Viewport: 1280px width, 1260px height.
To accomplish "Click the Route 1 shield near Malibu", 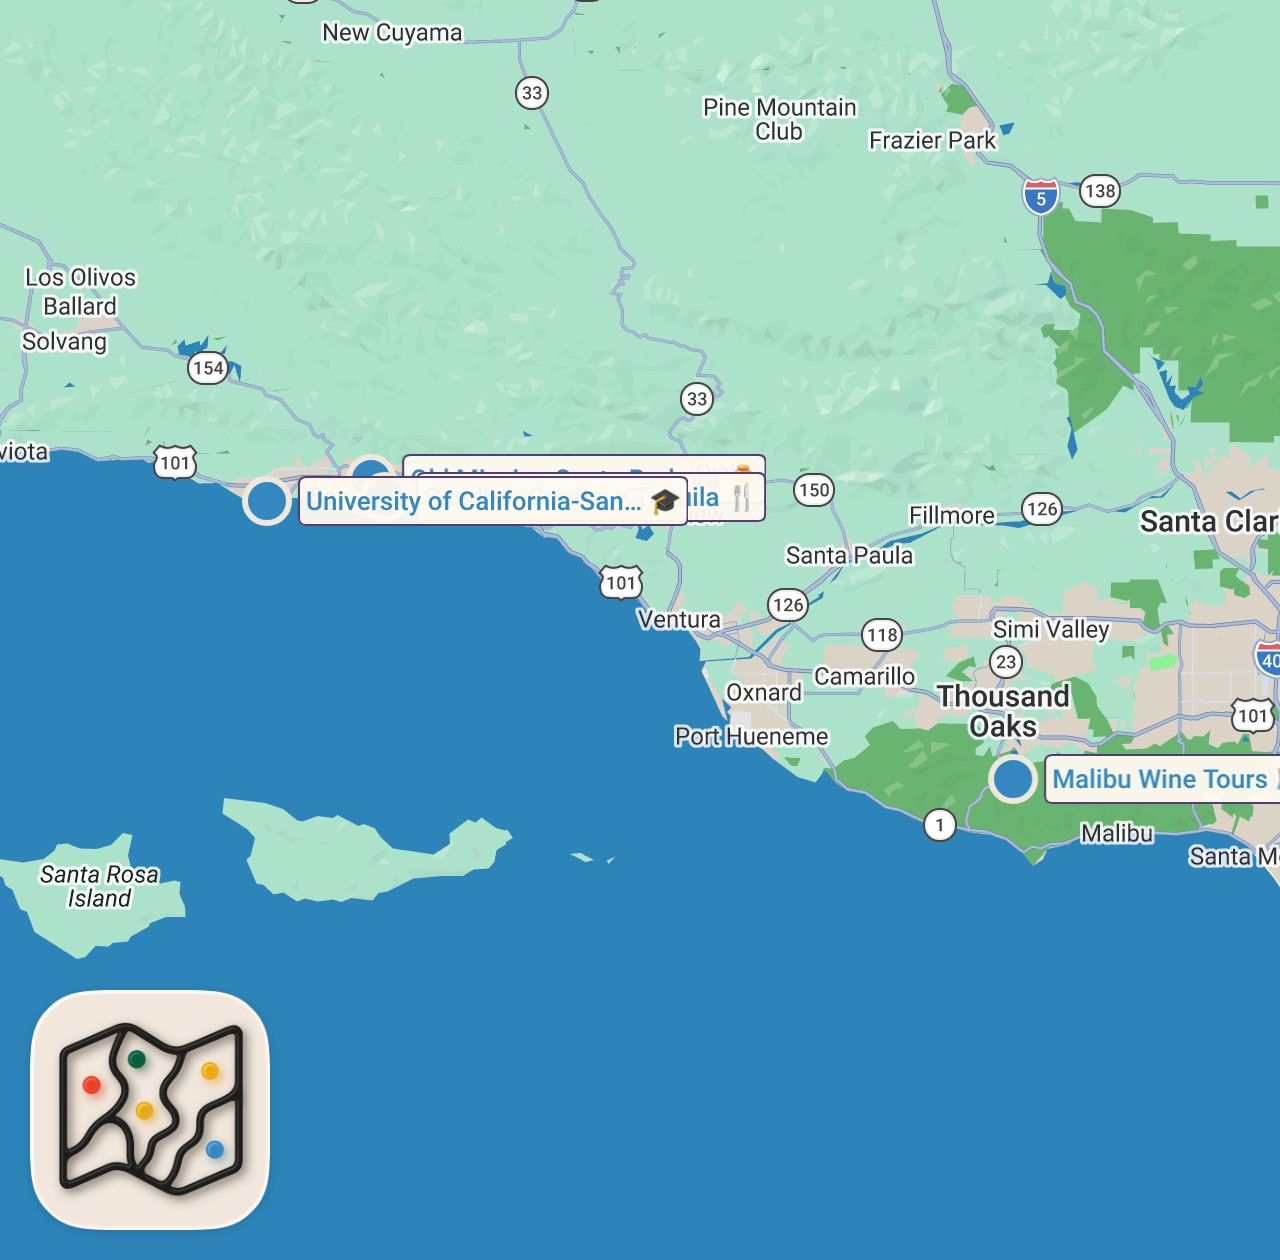I will tap(940, 825).
